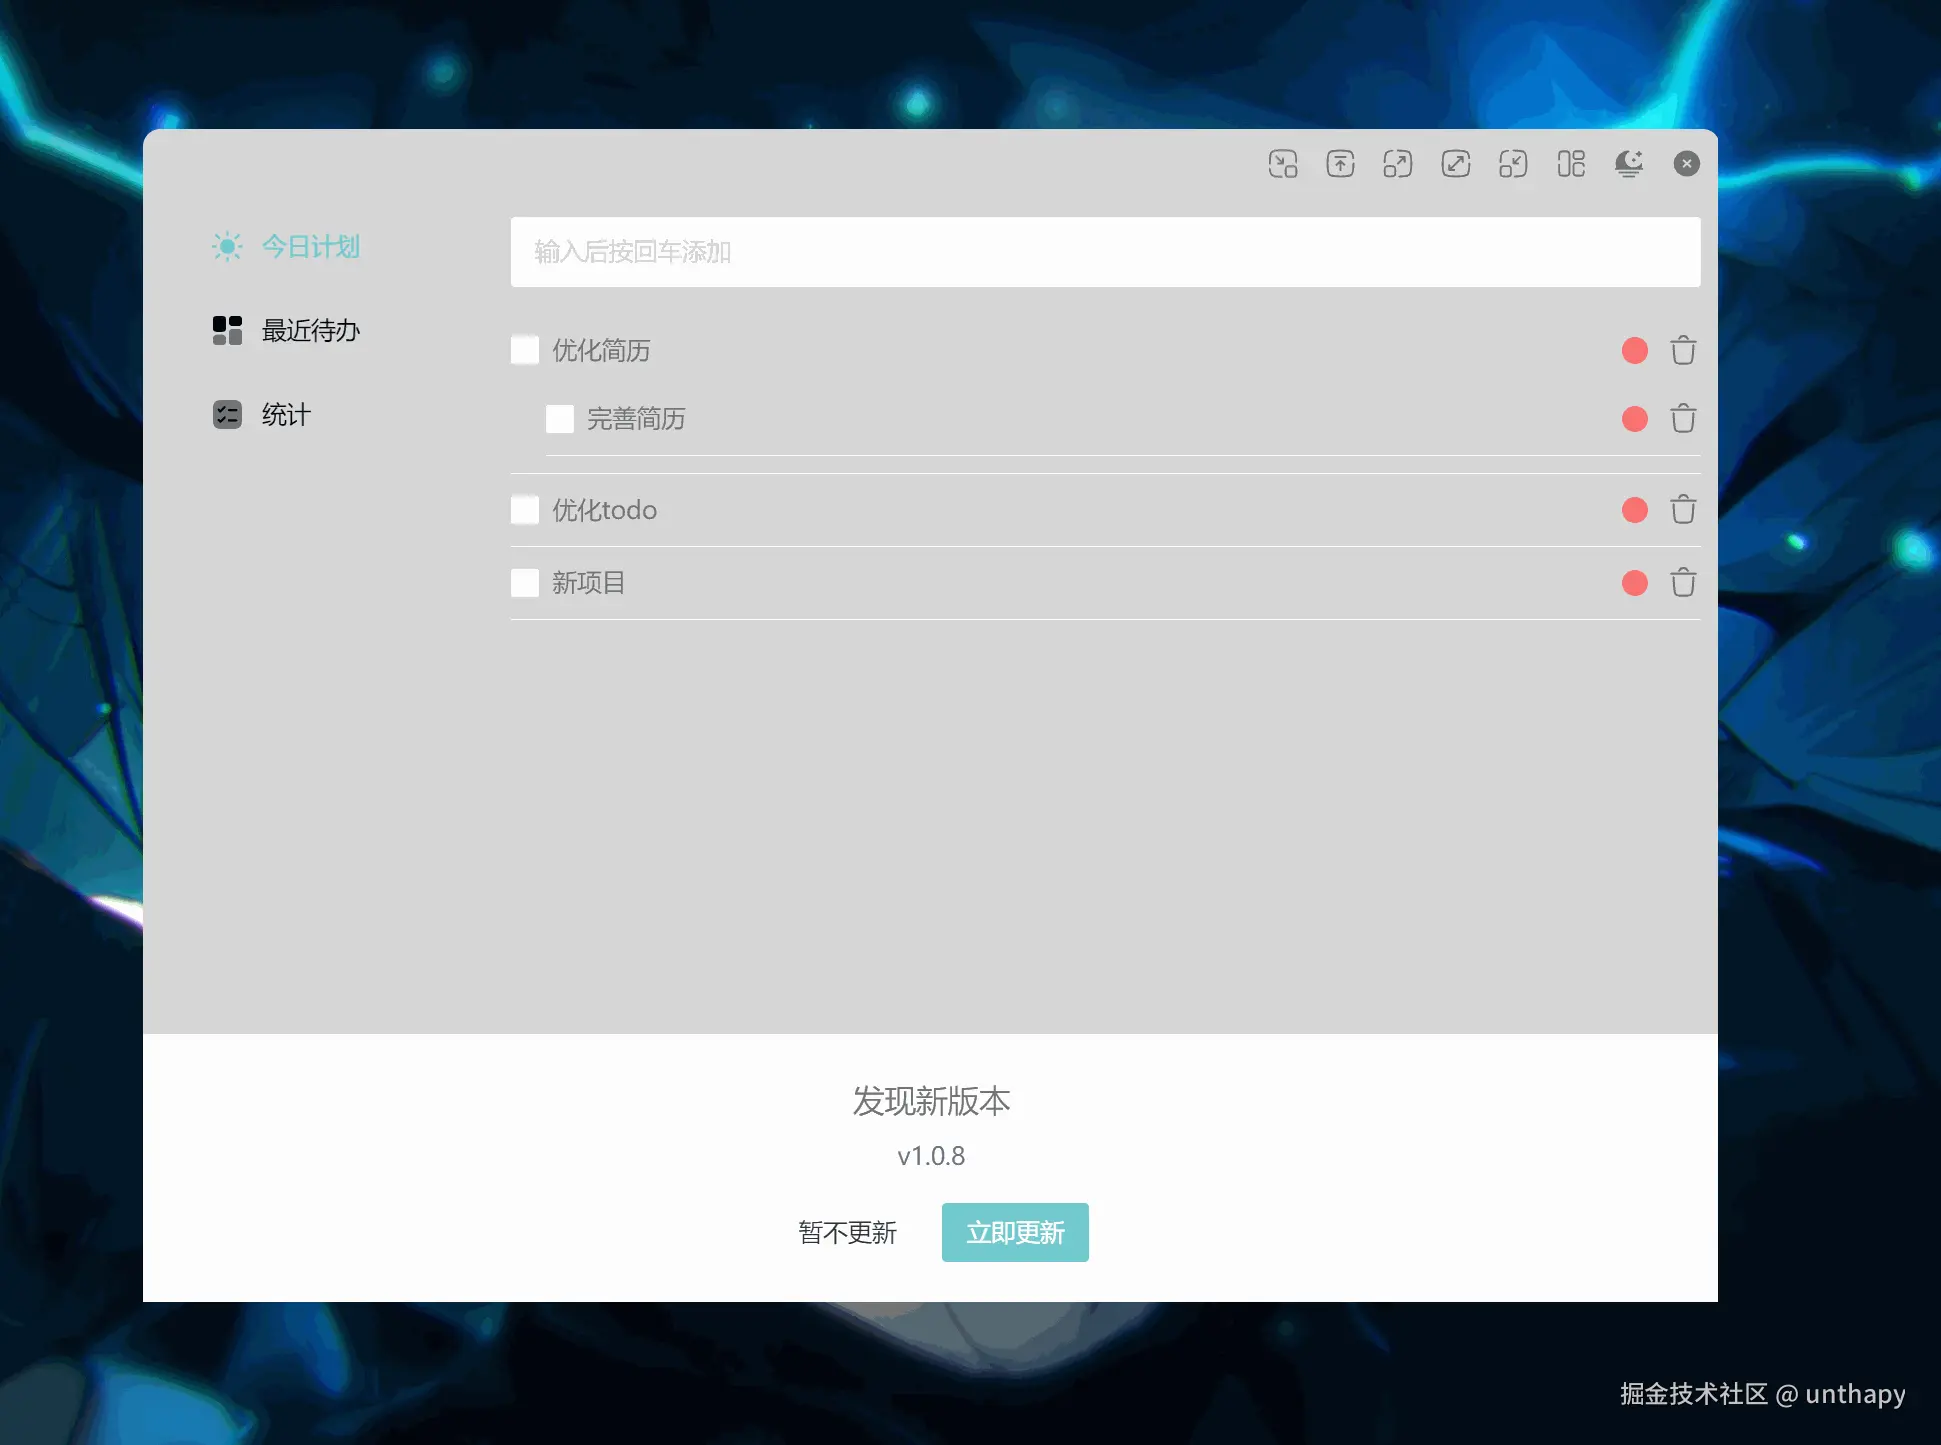Click the expand icon with up-right arrow
Image resolution: width=1941 pixels, height=1445 pixels.
click(x=1397, y=163)
